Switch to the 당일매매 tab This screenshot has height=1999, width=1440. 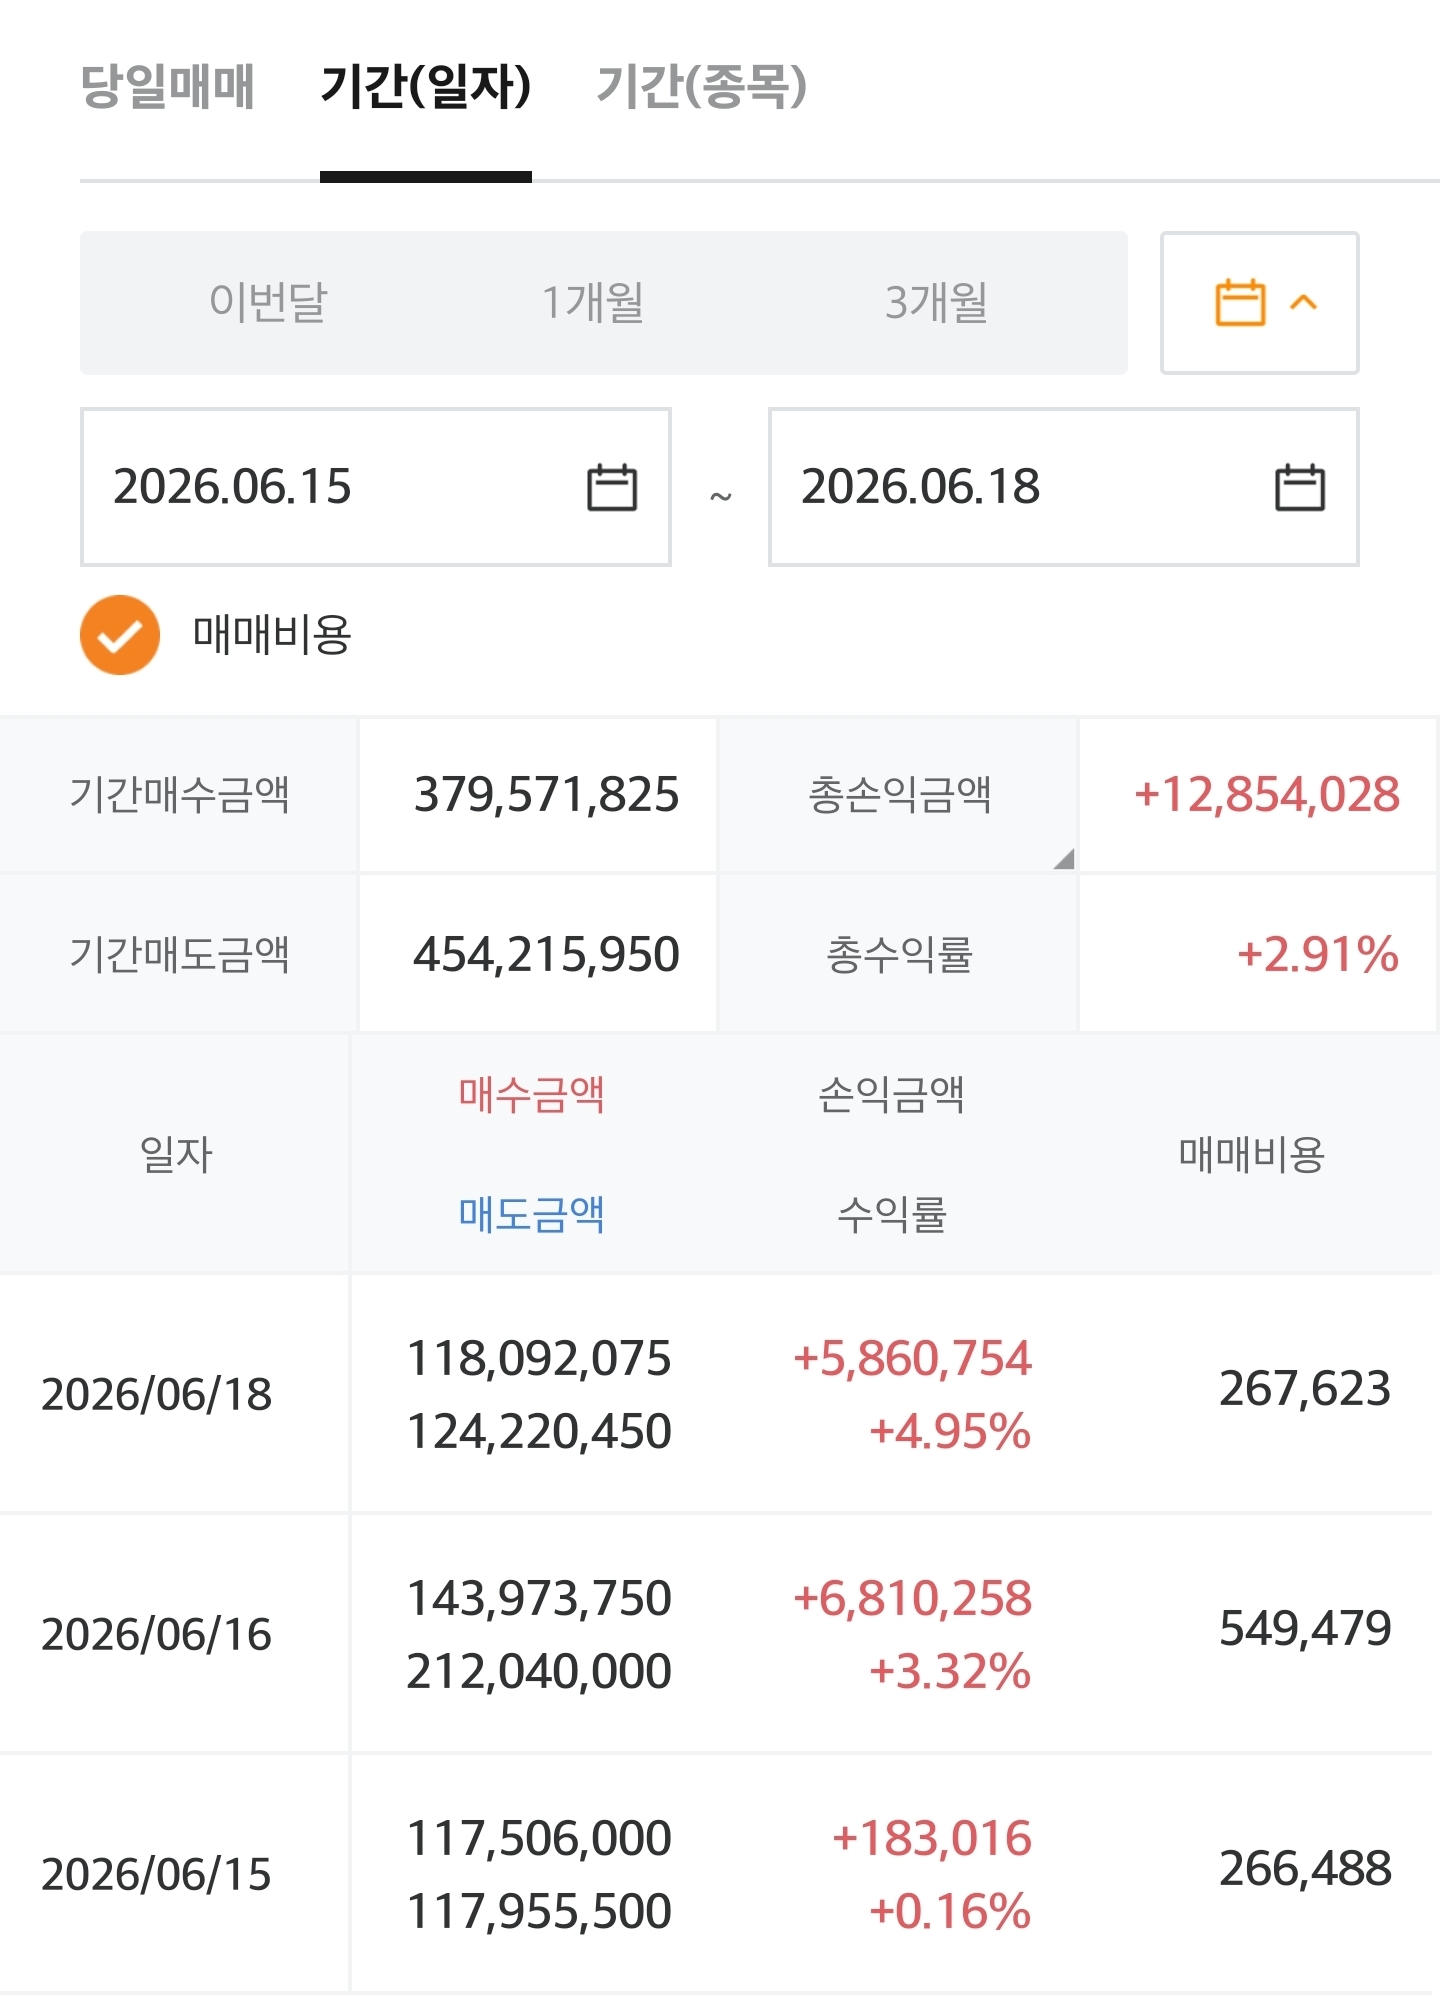[167, 86]
